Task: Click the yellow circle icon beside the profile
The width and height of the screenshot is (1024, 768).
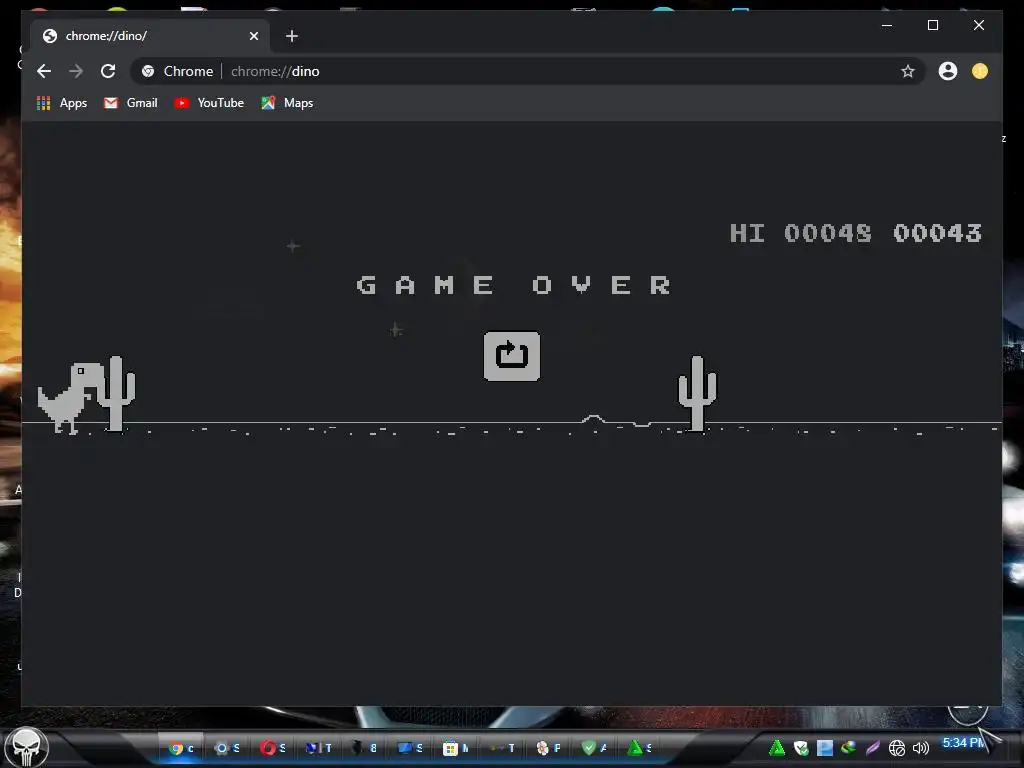Action: tap(980, 71)
